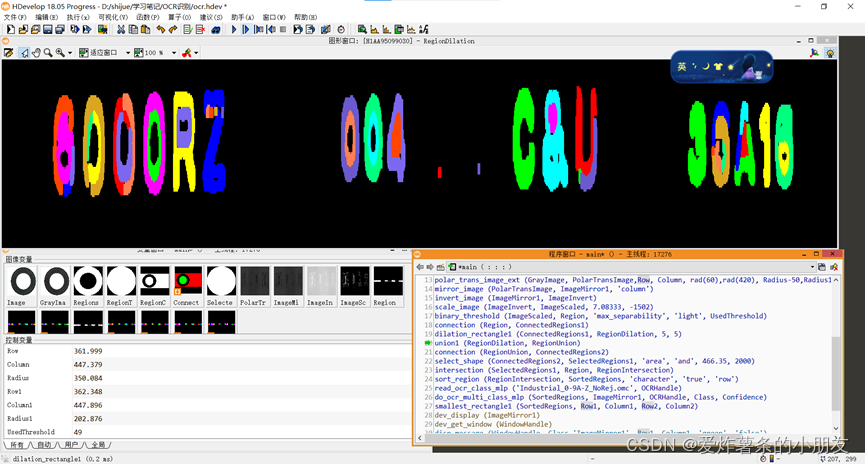Open the draw color dropdown arrow

pyautogui.click(x=196, y=52)
